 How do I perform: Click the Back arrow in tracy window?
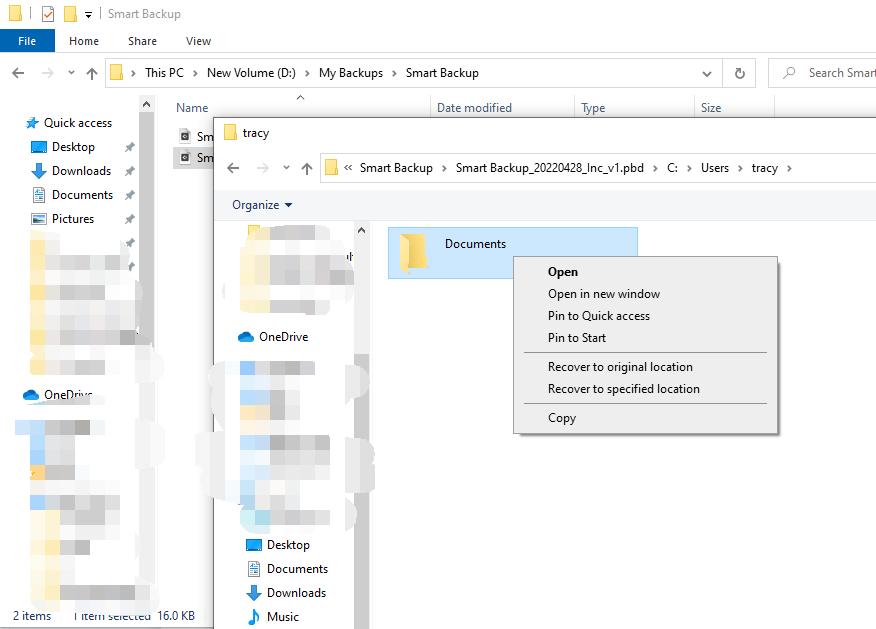click(234, 168)
